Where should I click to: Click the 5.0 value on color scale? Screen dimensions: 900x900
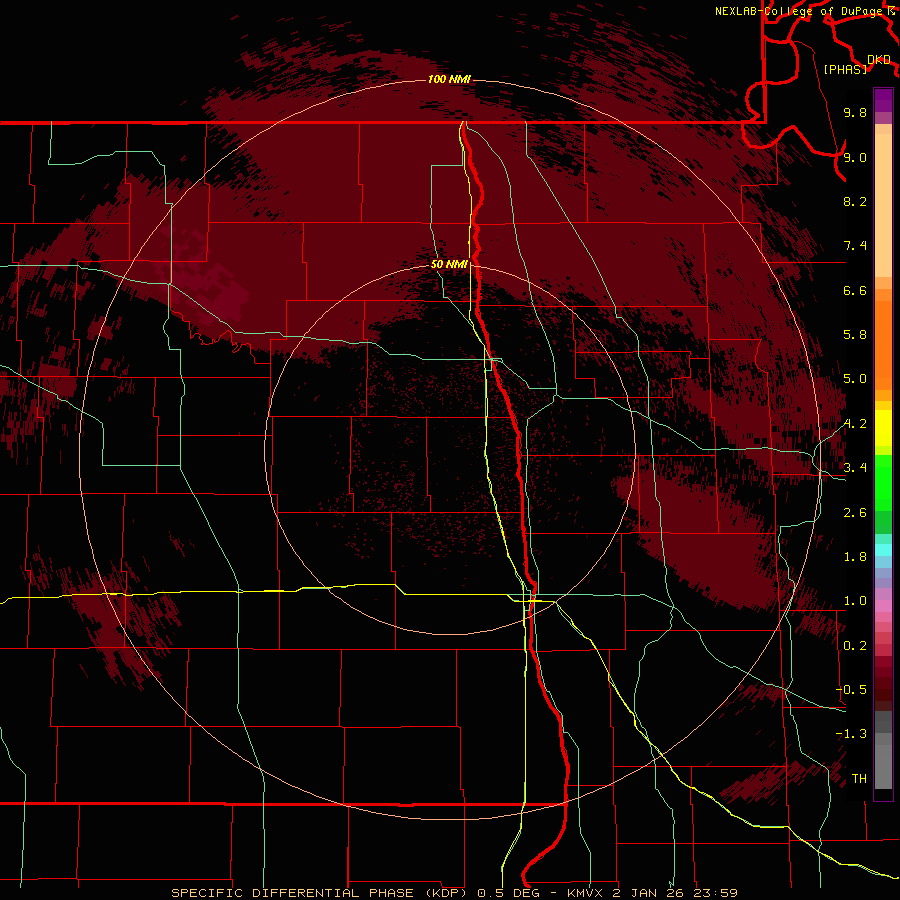coord(855,379)
